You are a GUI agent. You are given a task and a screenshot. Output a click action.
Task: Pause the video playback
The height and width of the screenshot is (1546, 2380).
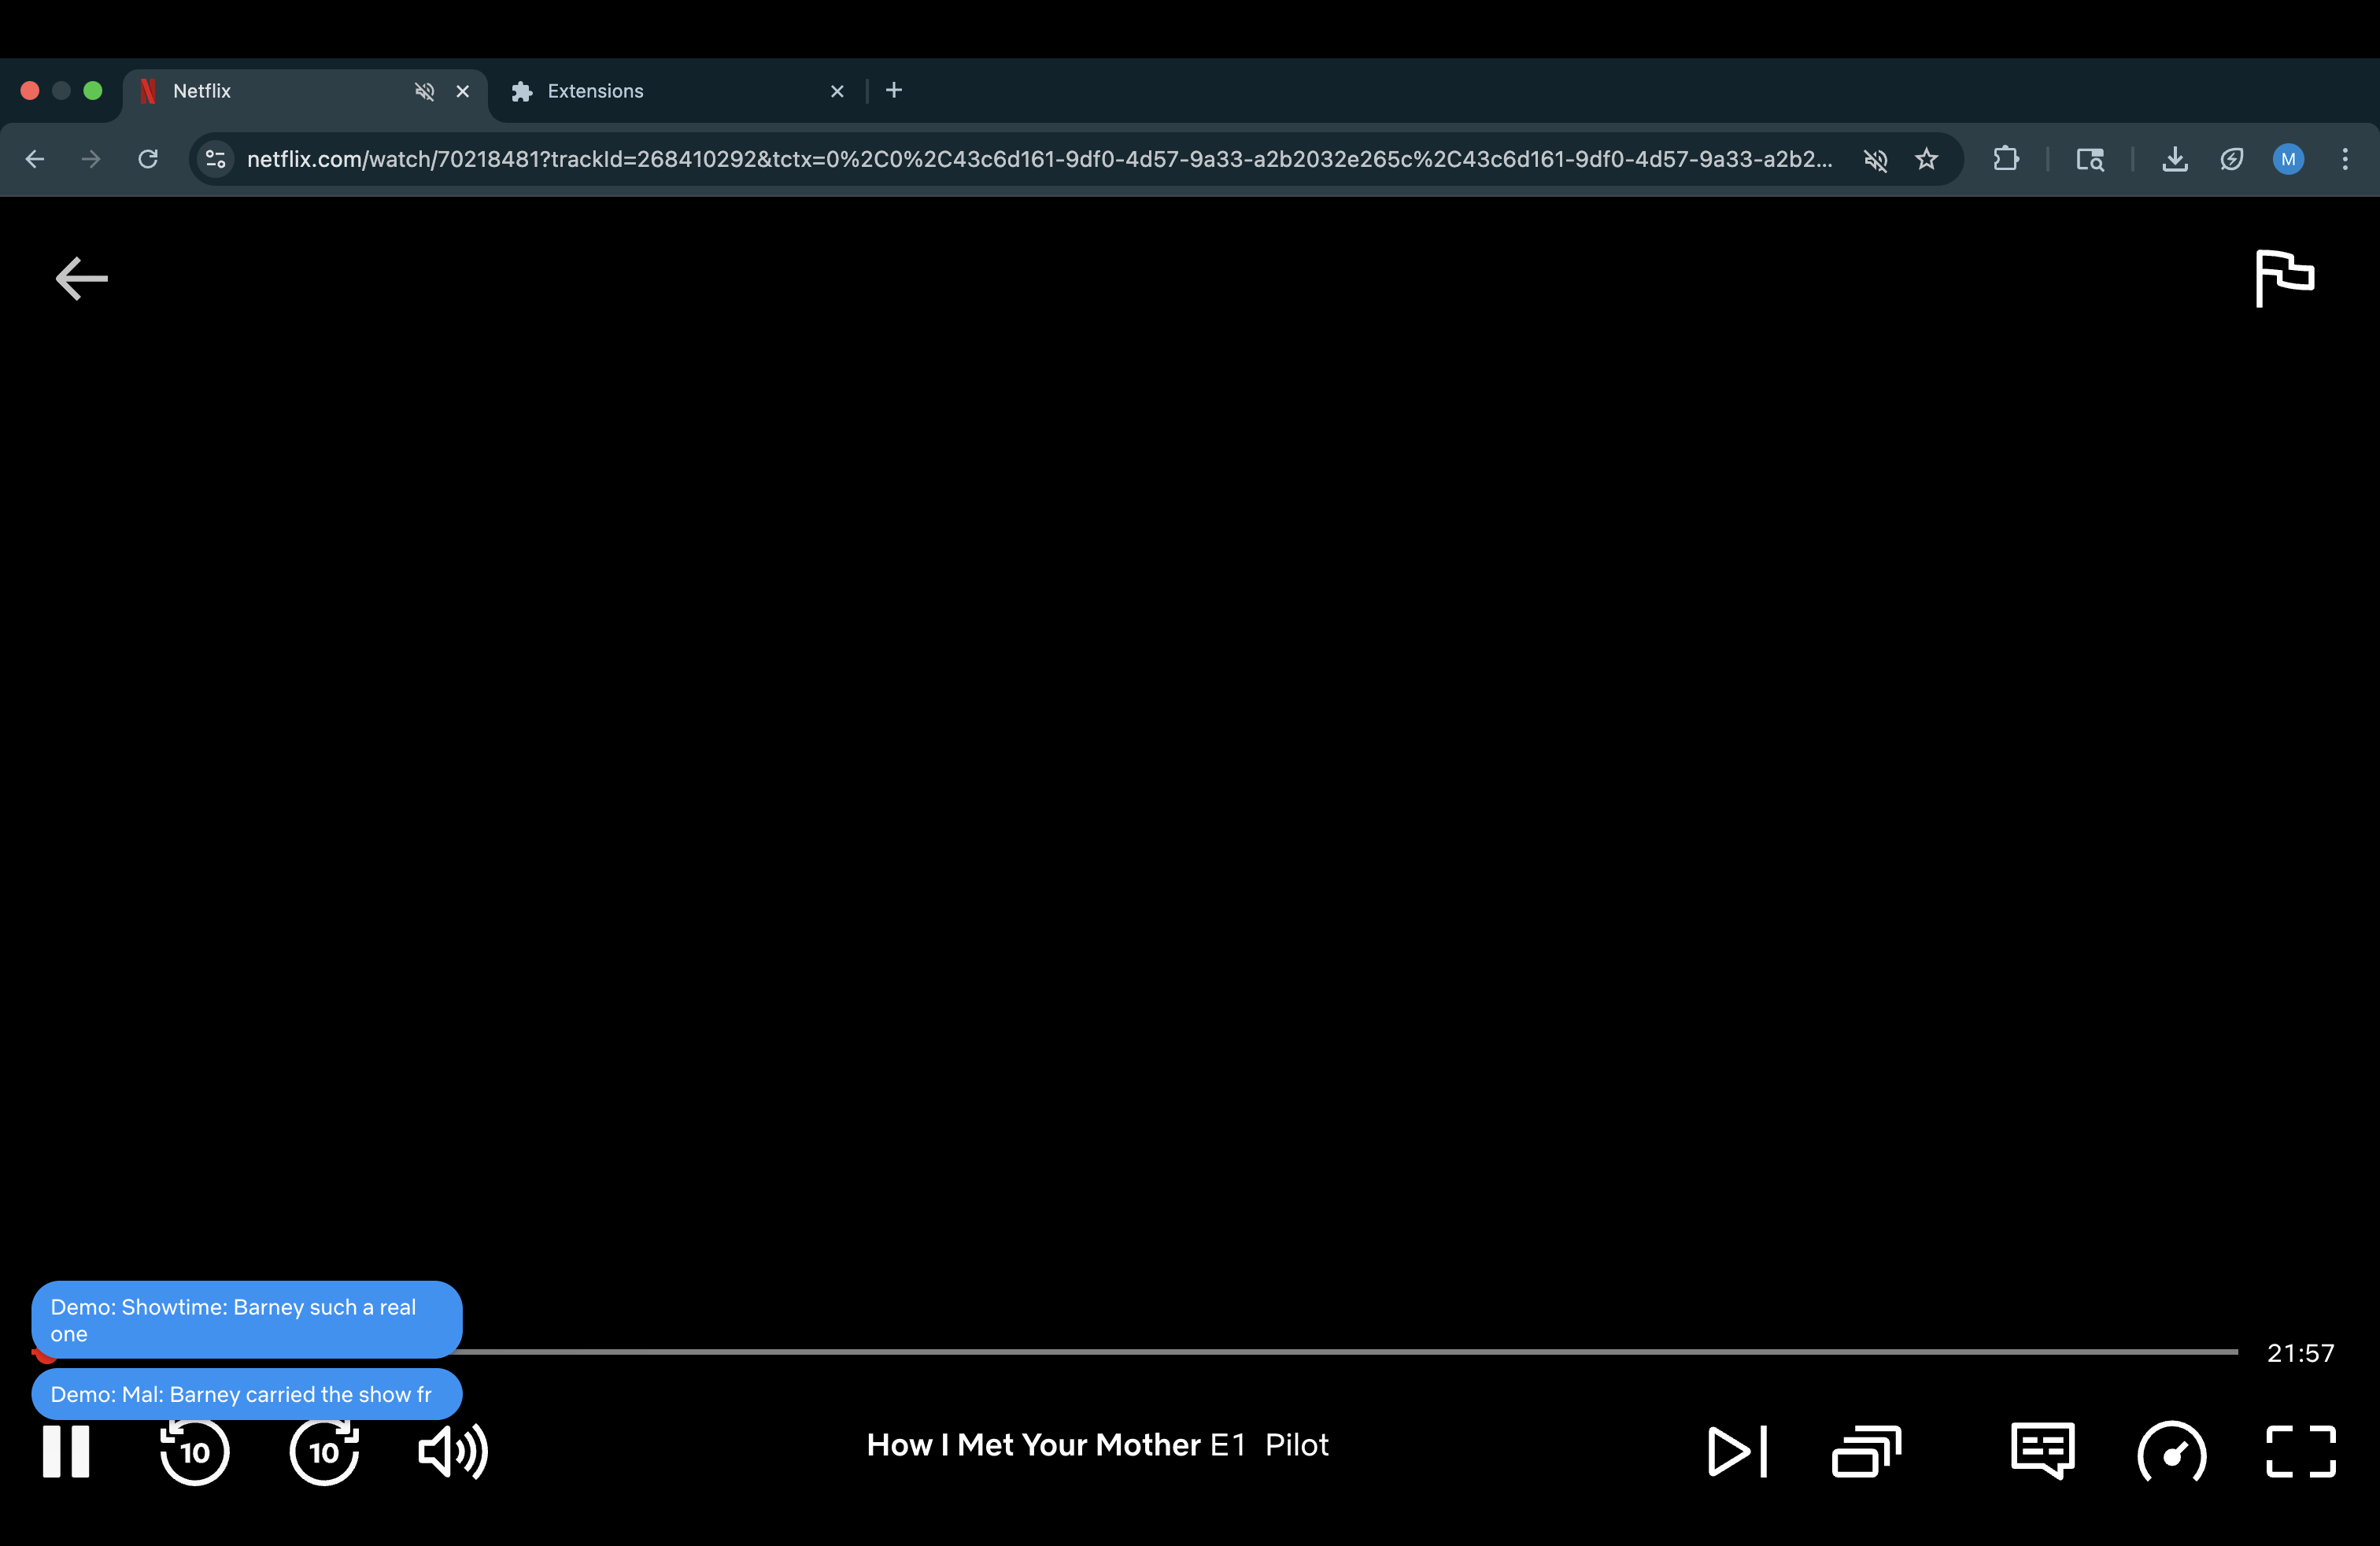pos(66,1450)
